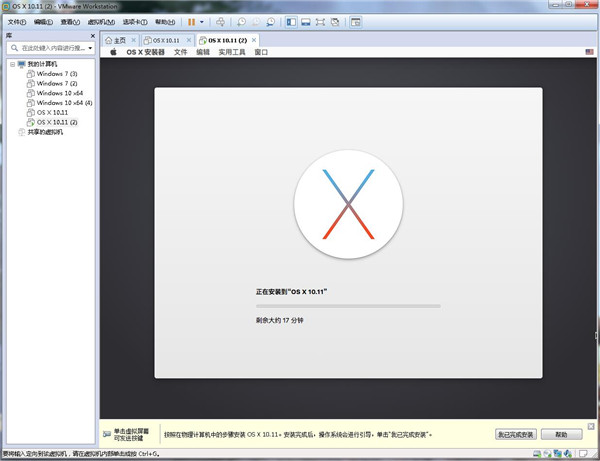Close the library panel with its X

click(93, 36)
